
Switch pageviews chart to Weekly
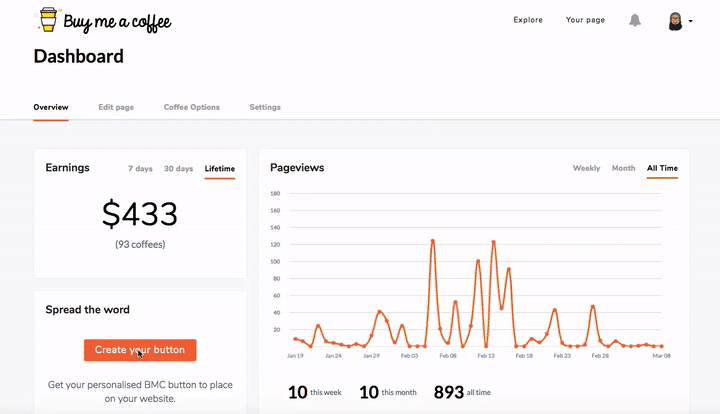[586, 168]
